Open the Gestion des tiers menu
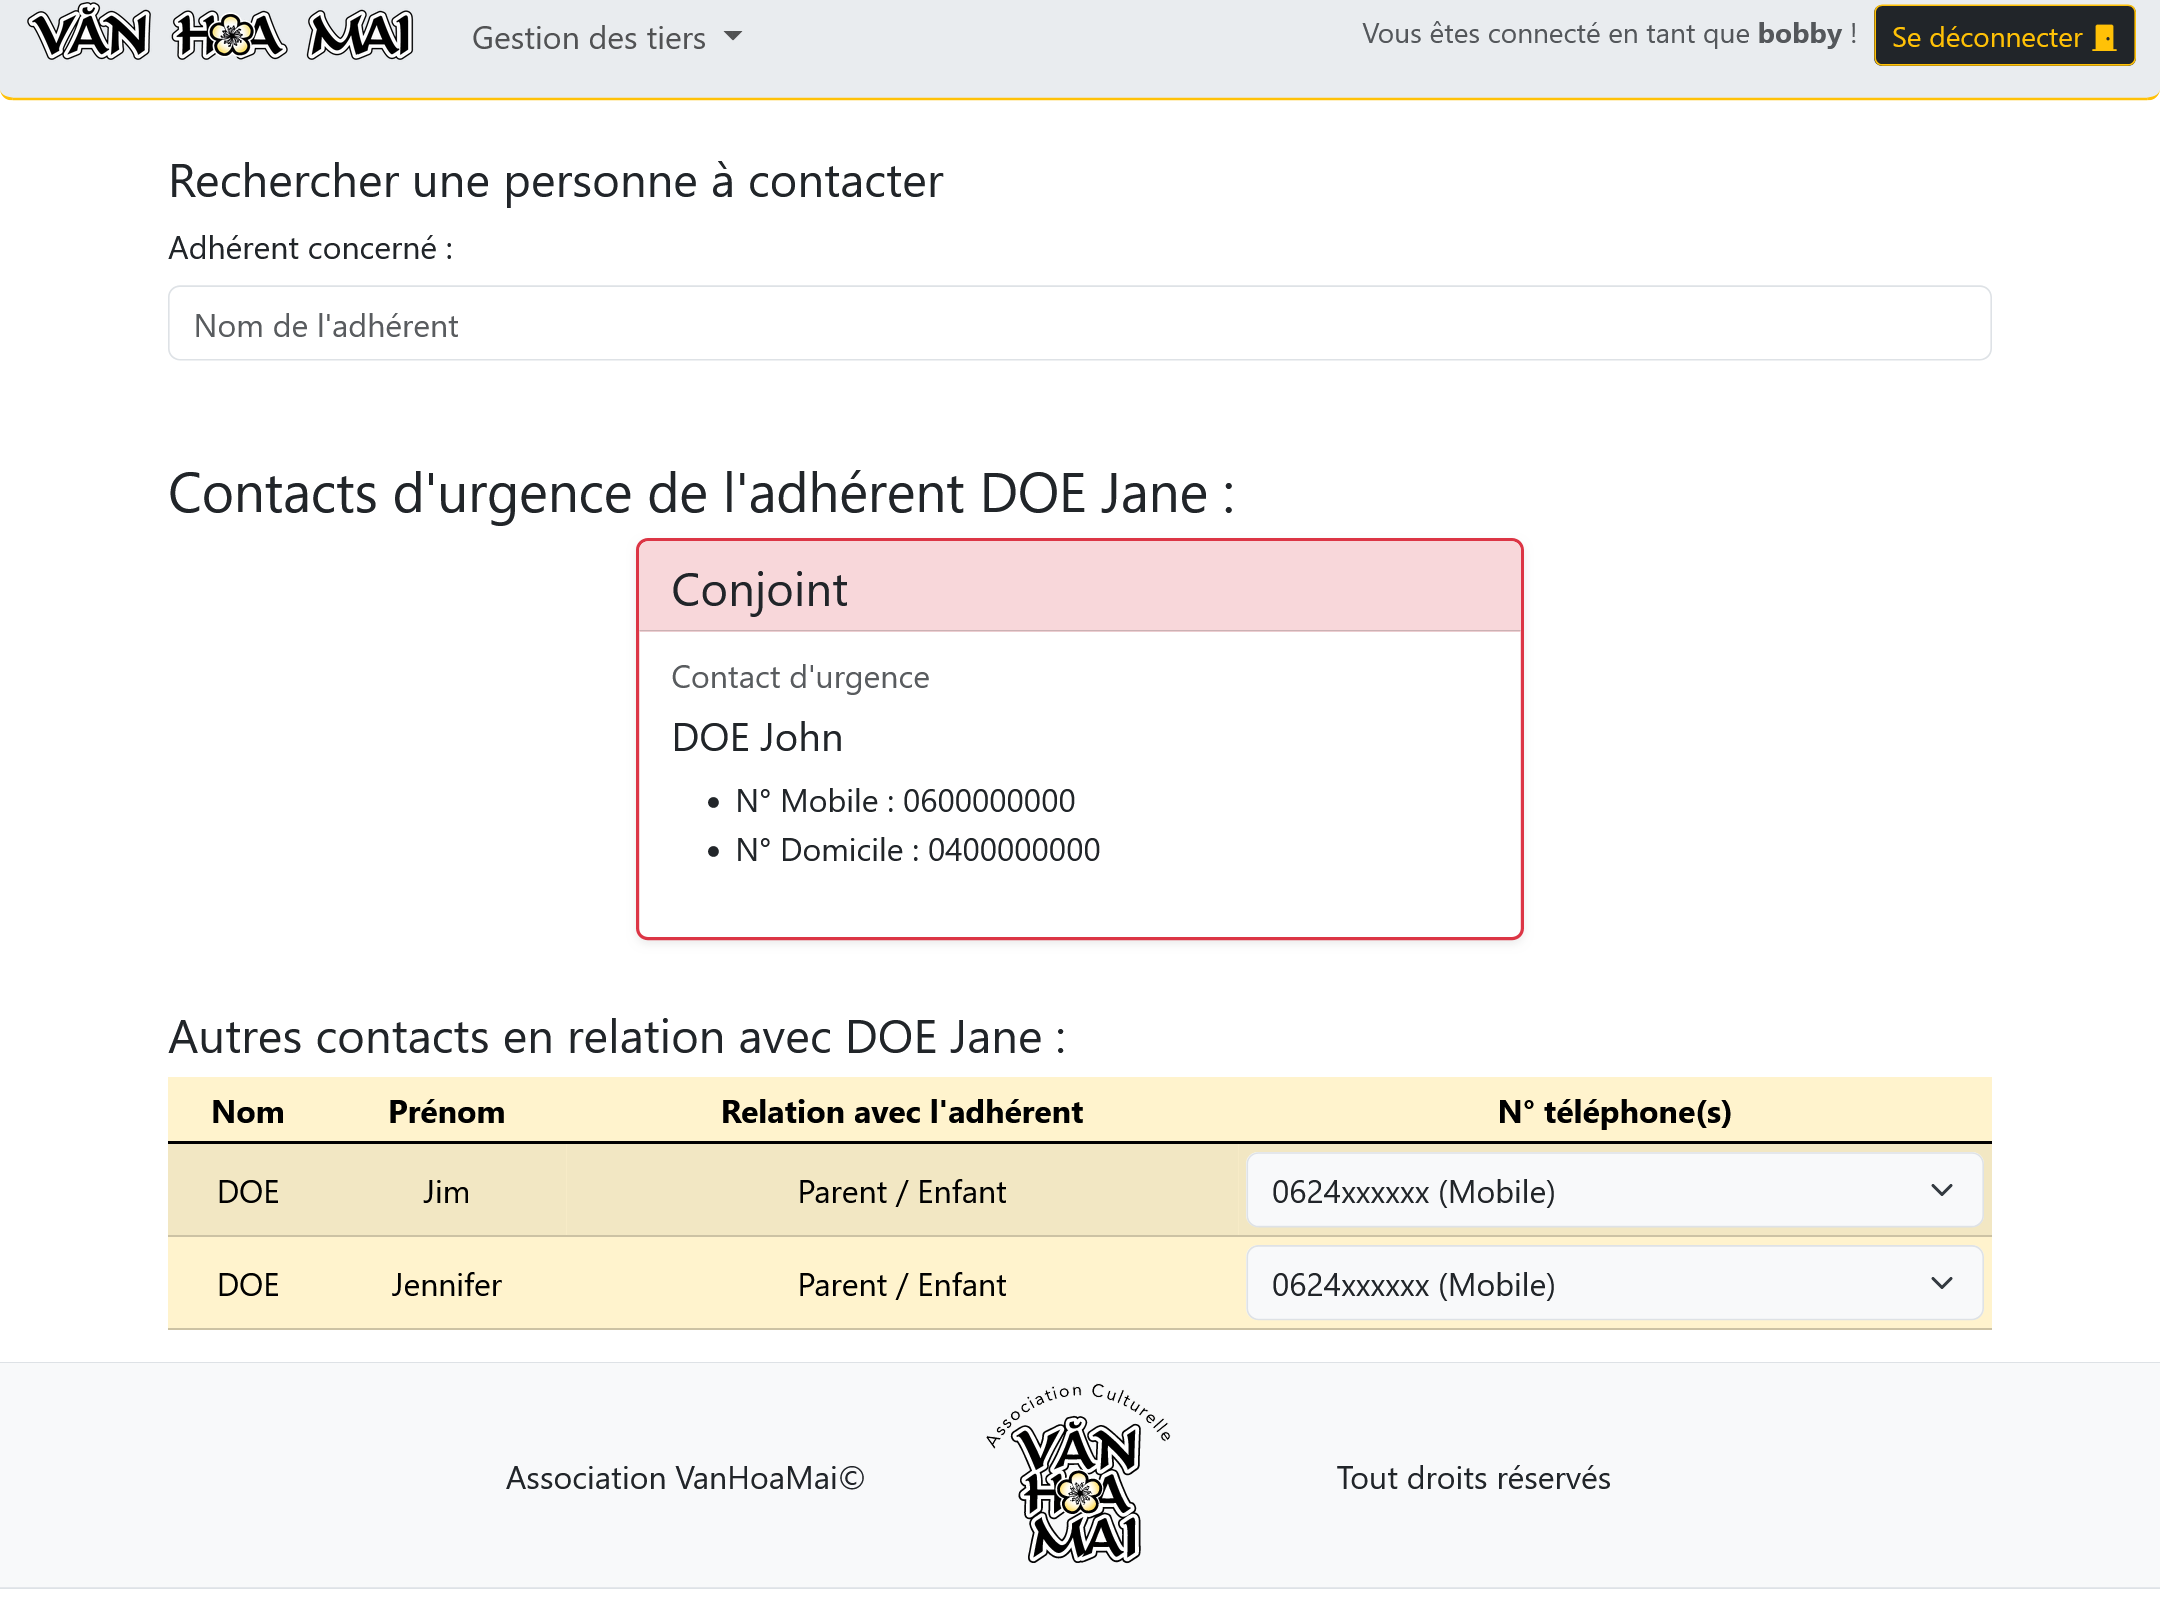 tap(589, 38)
